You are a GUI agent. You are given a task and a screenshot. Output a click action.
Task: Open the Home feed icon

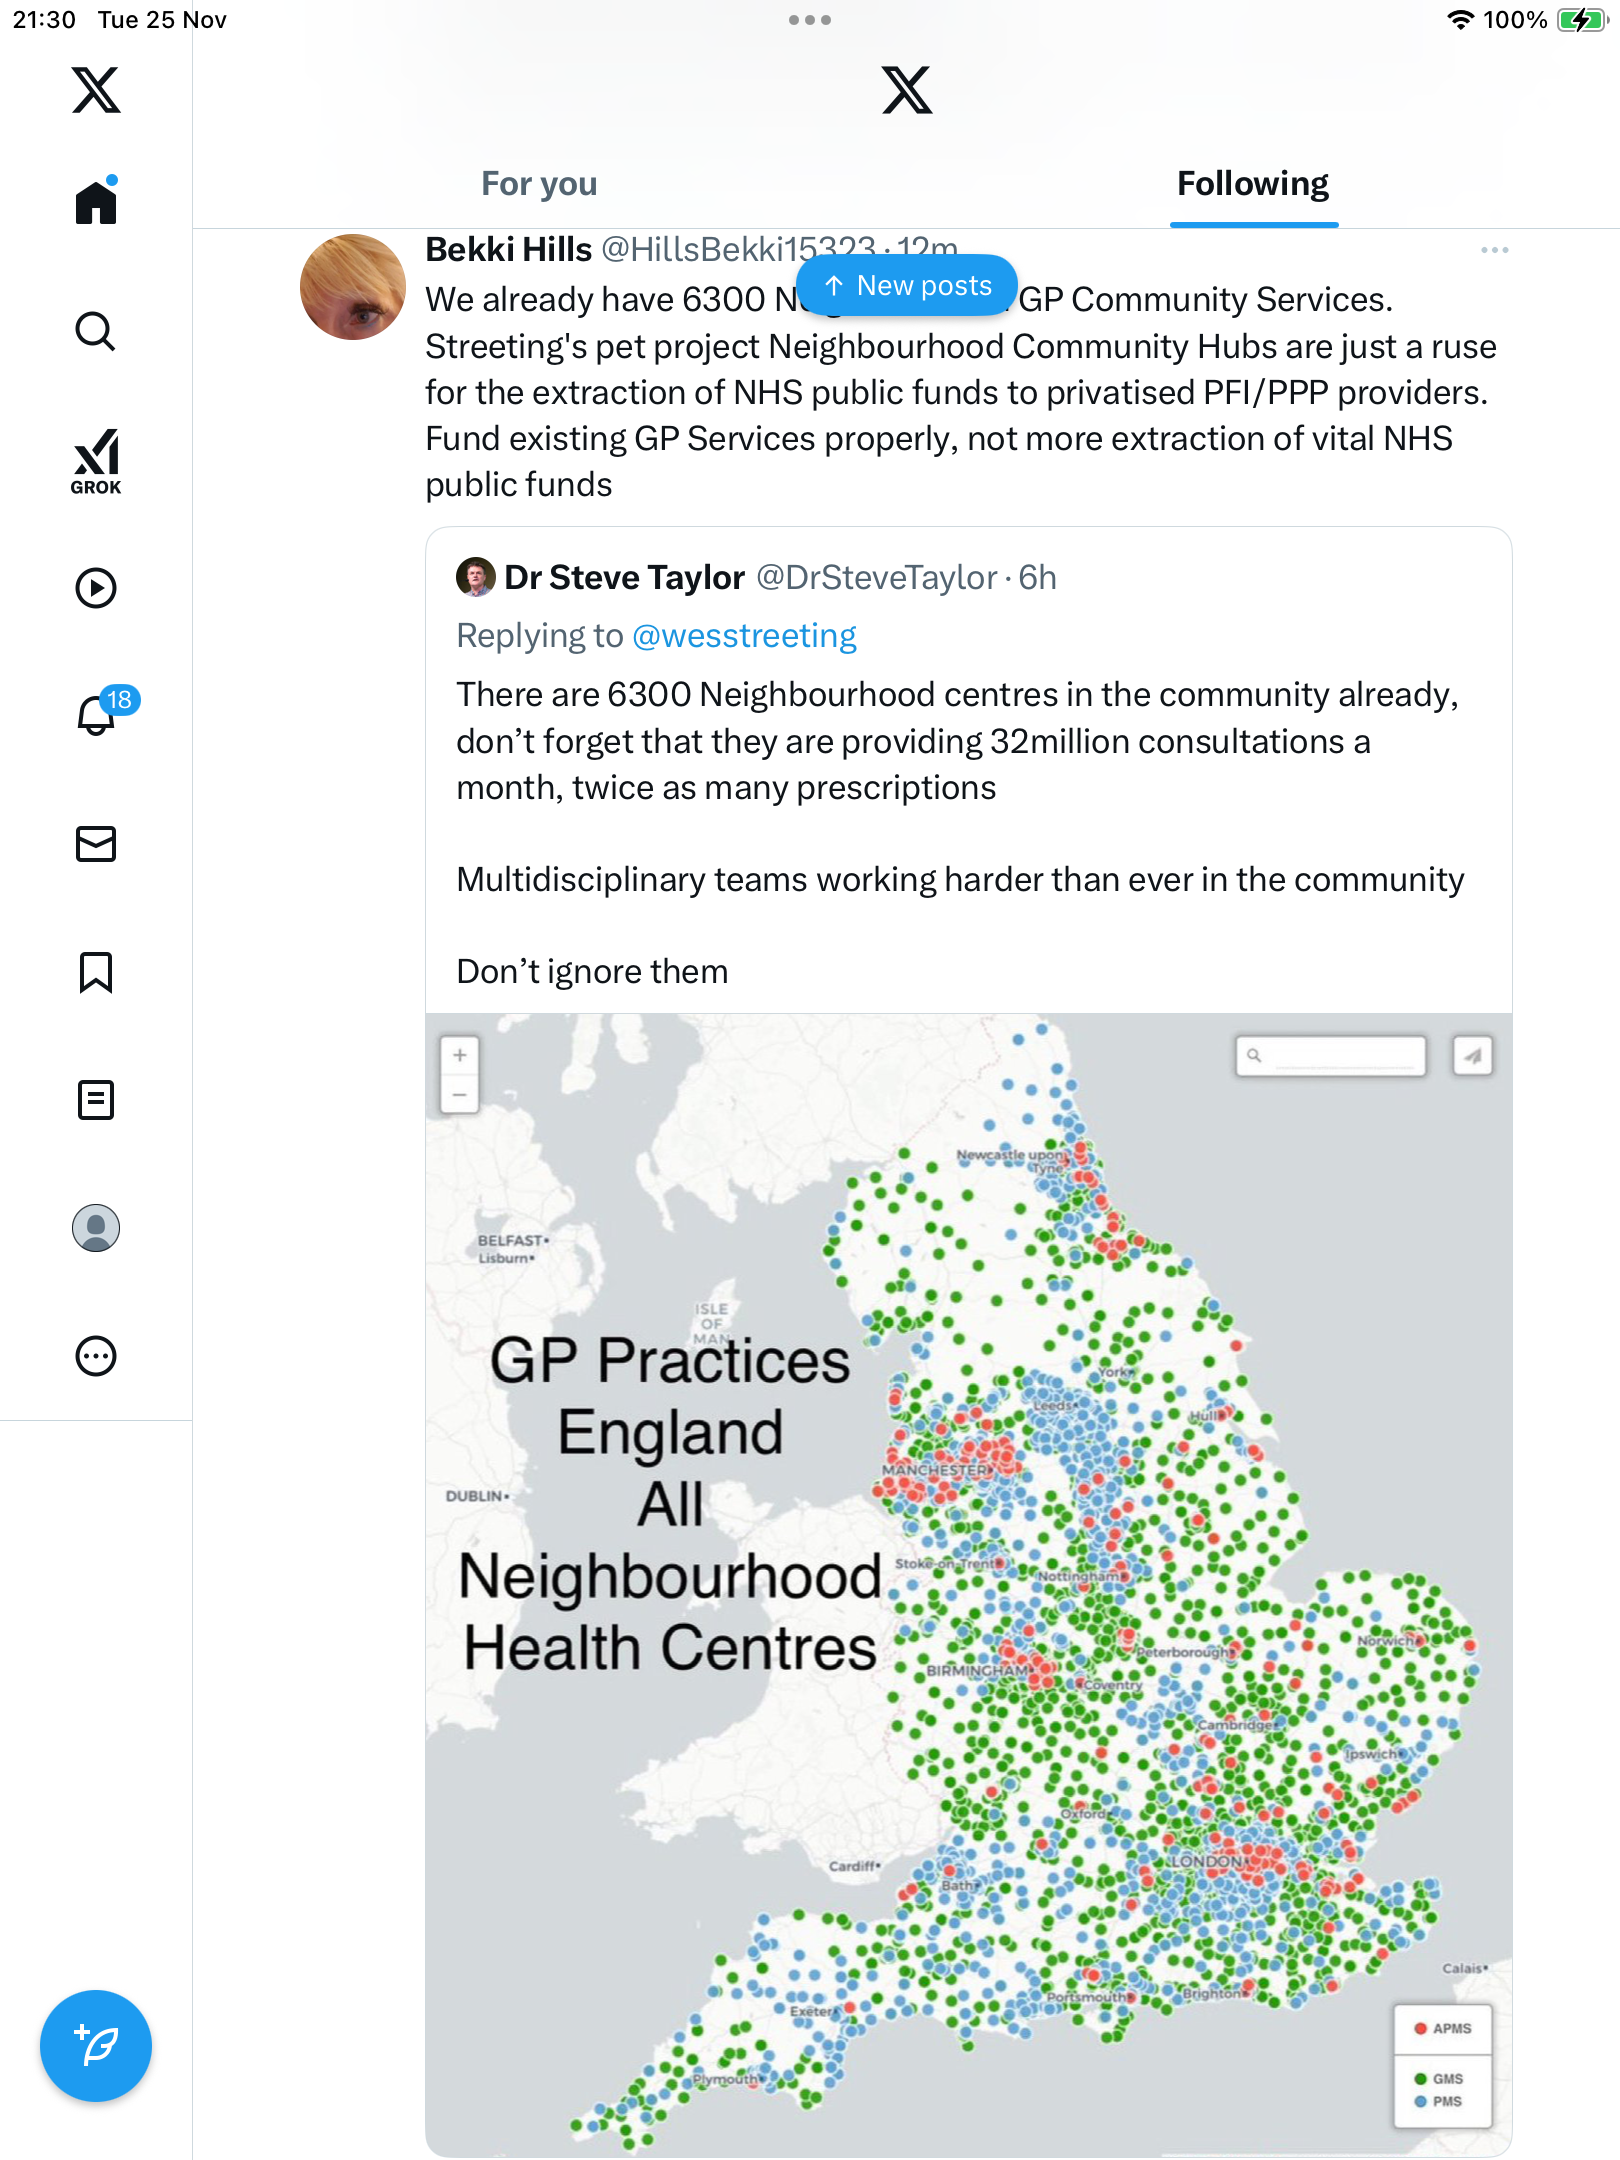(96, 202)
